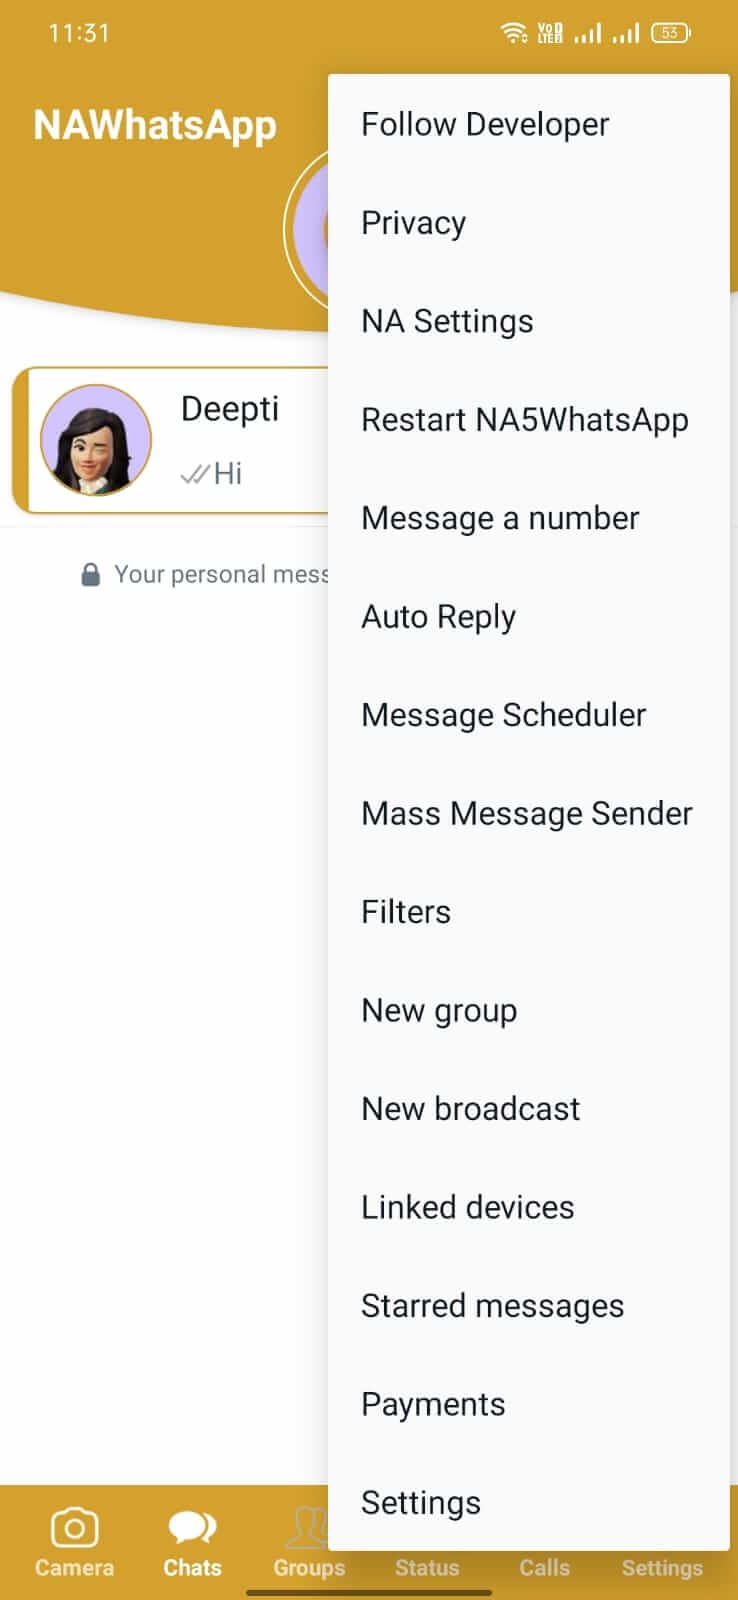Open Deepti chat conversation

[172, 440]
